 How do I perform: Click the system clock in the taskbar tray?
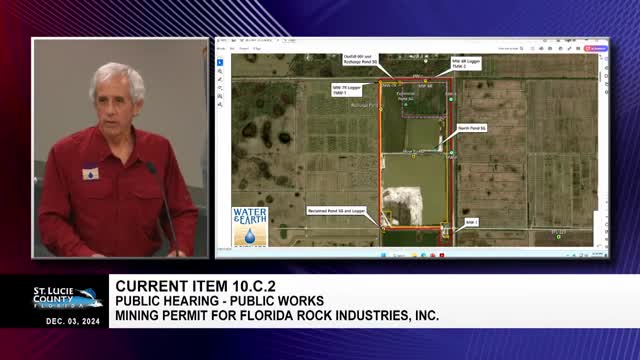[598, 254]
